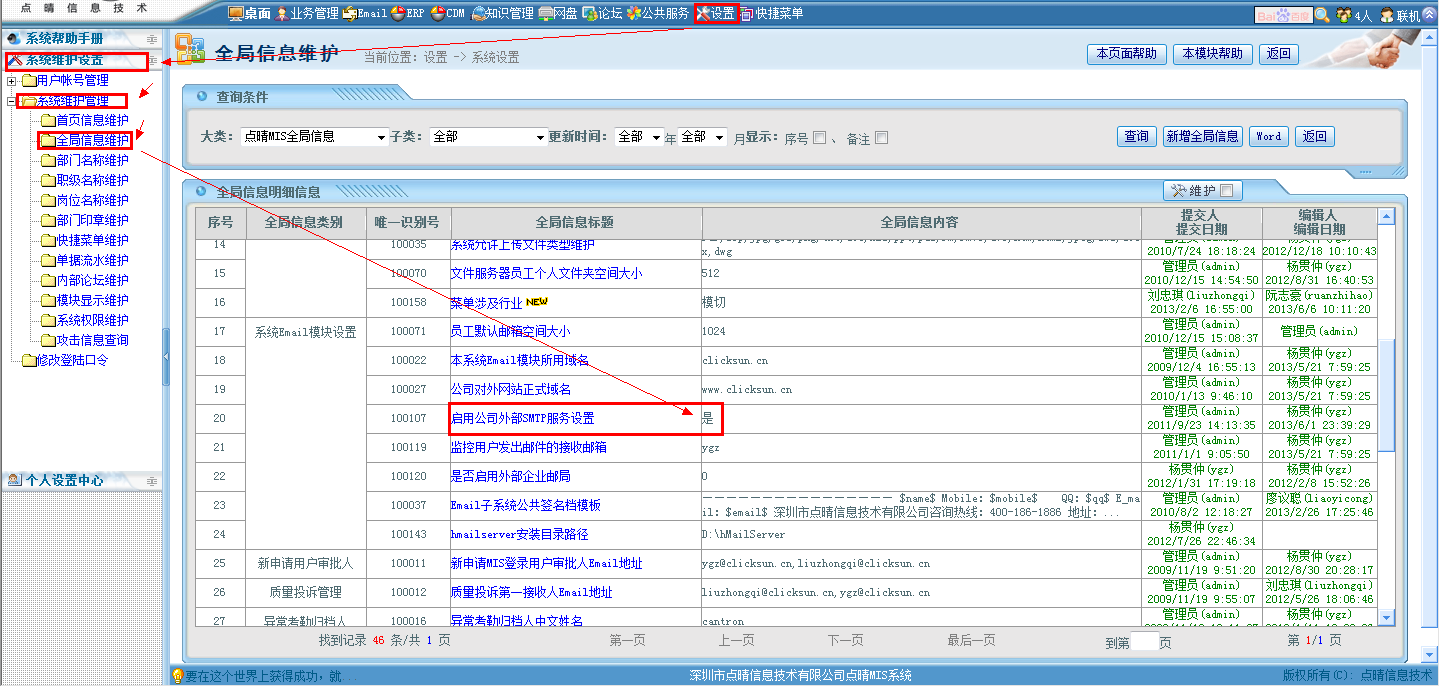This screenshot has height=687, width=1440.
Task: Click the 新增全局信息 button
Action: coord(1202,137)
